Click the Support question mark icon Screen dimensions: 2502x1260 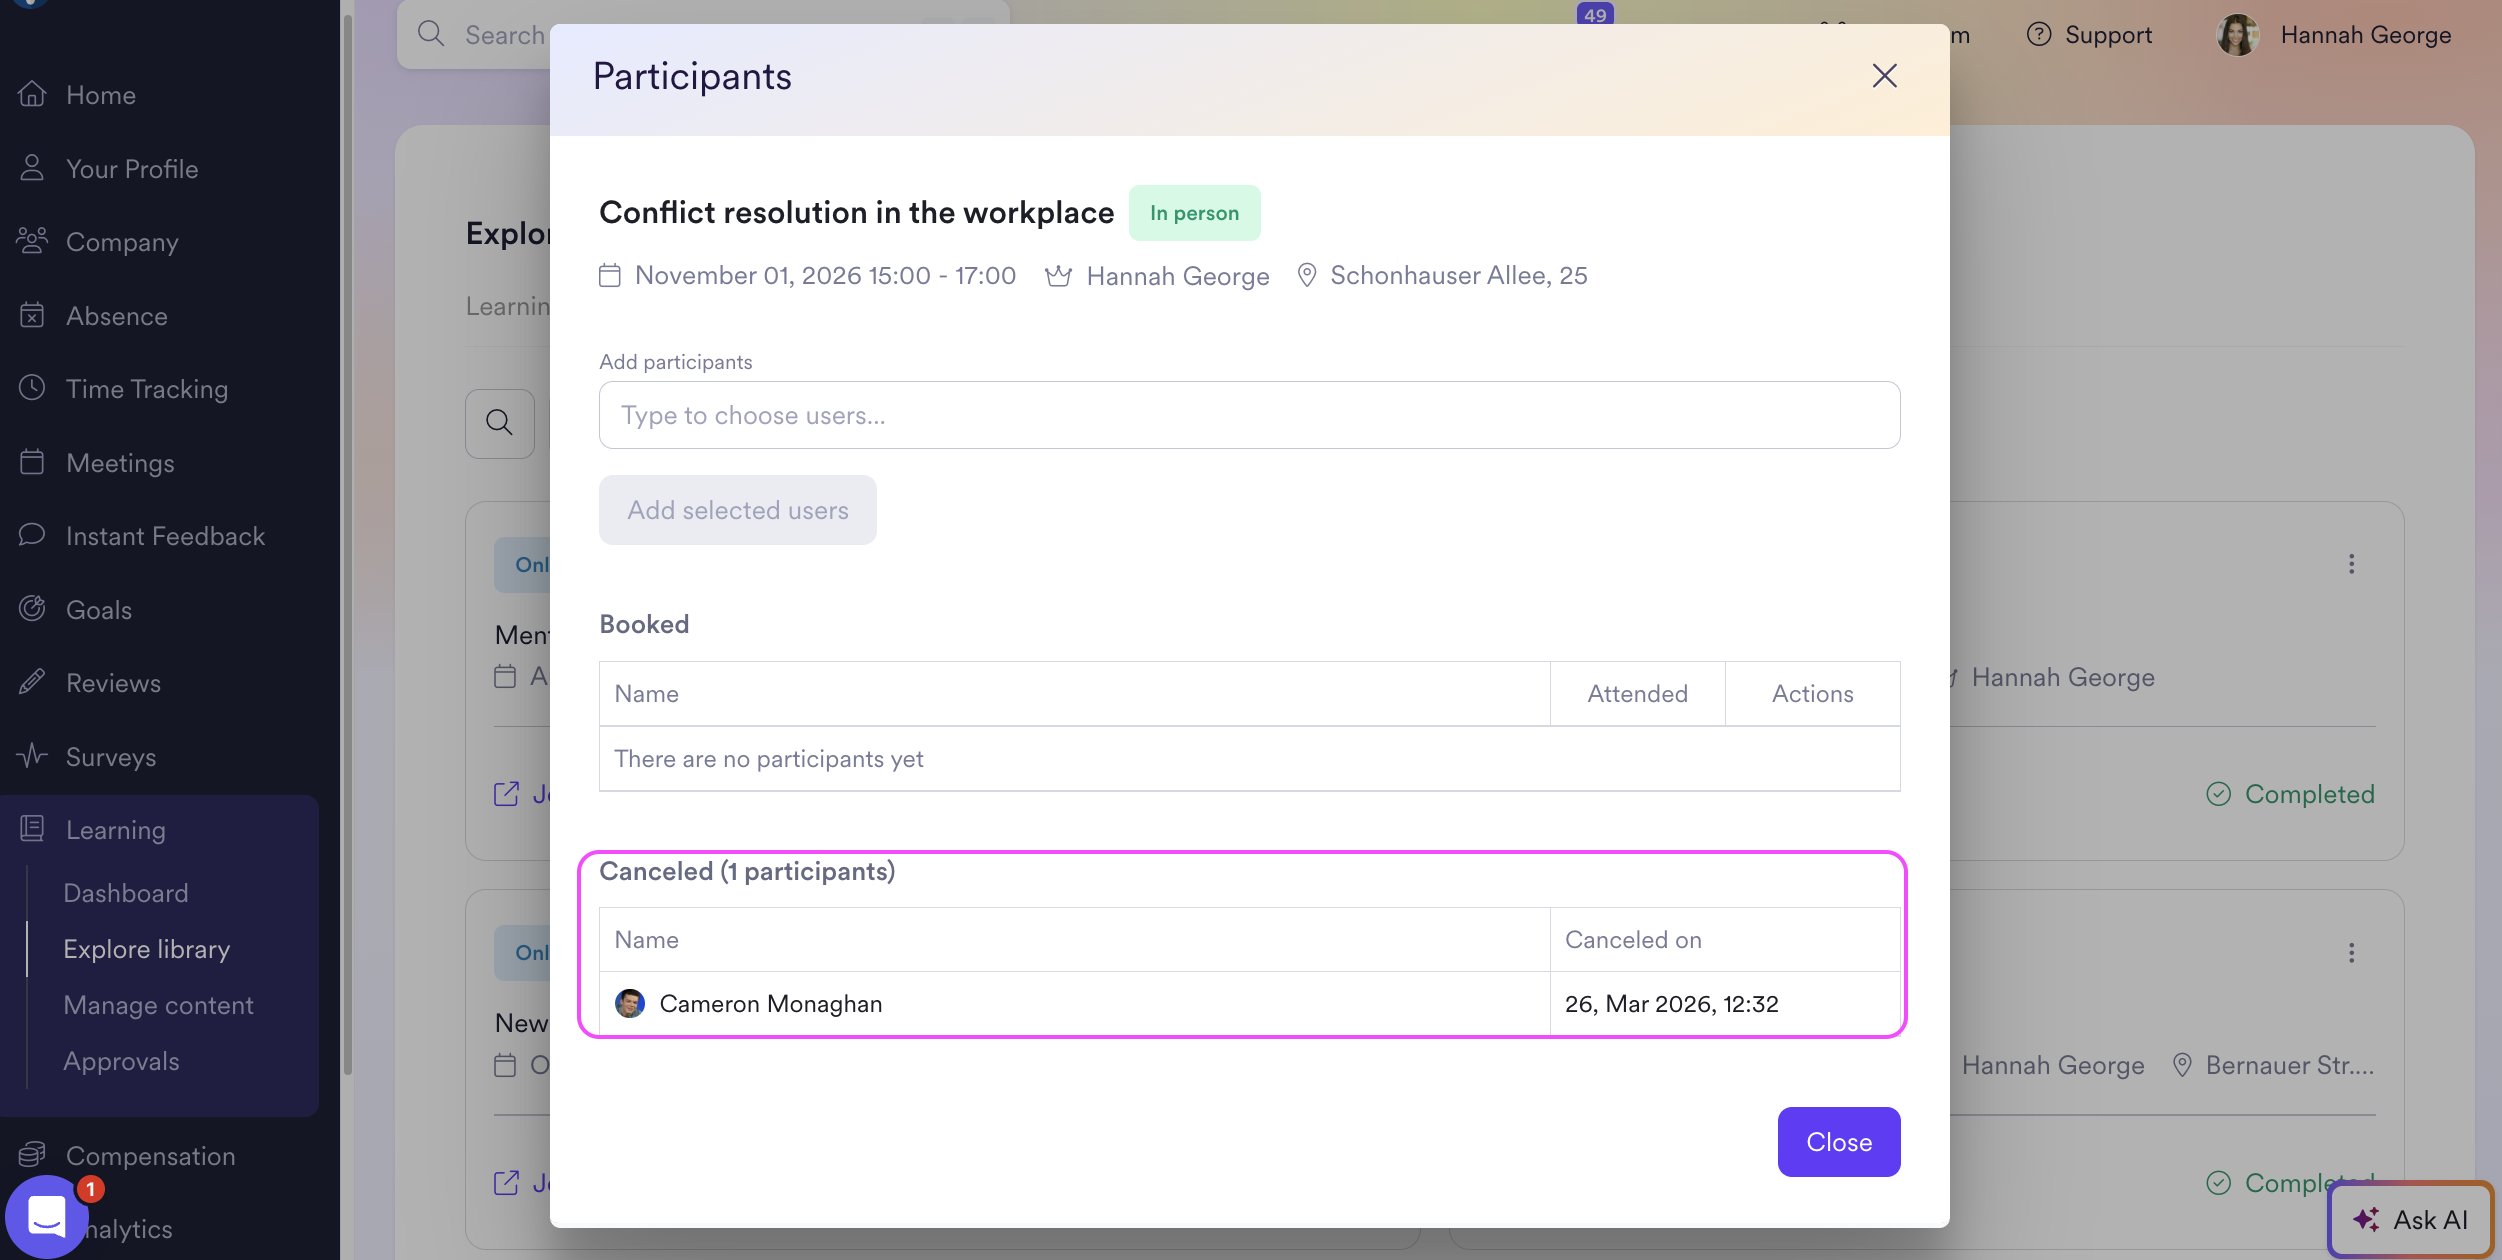click(2038, 35)
